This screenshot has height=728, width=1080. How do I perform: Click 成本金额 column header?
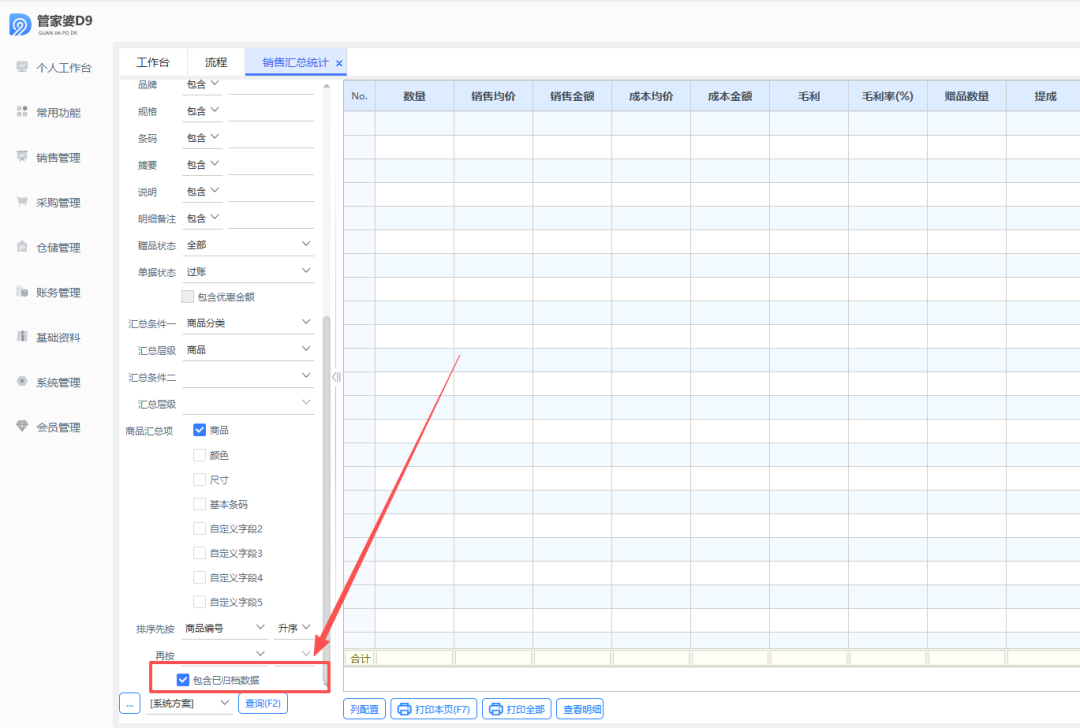(730, 96)
